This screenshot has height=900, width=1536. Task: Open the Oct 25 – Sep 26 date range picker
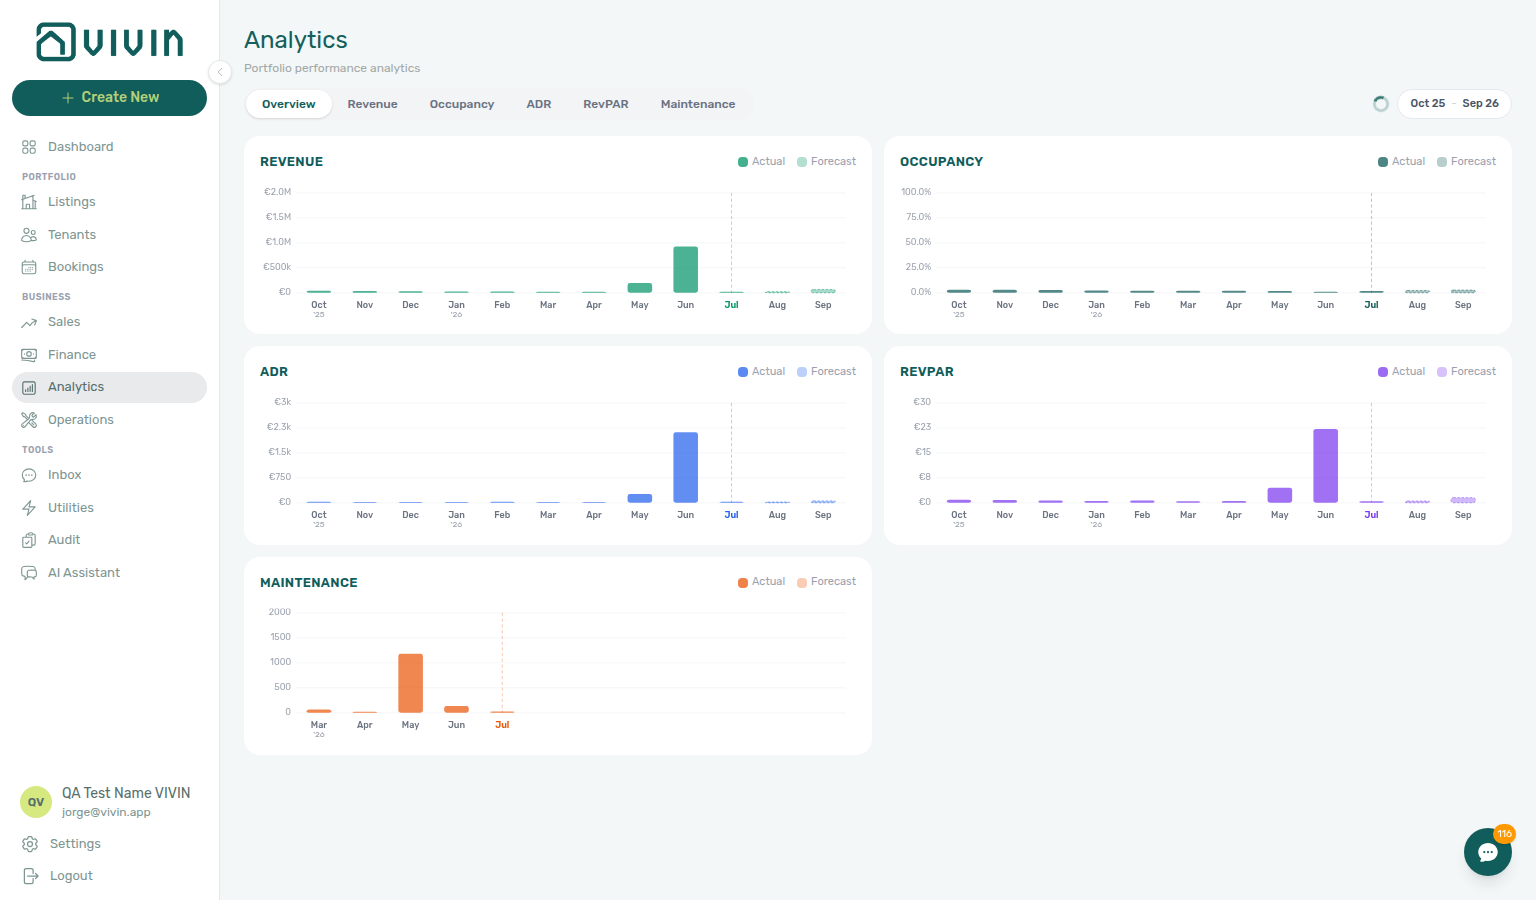[1454, 103]
